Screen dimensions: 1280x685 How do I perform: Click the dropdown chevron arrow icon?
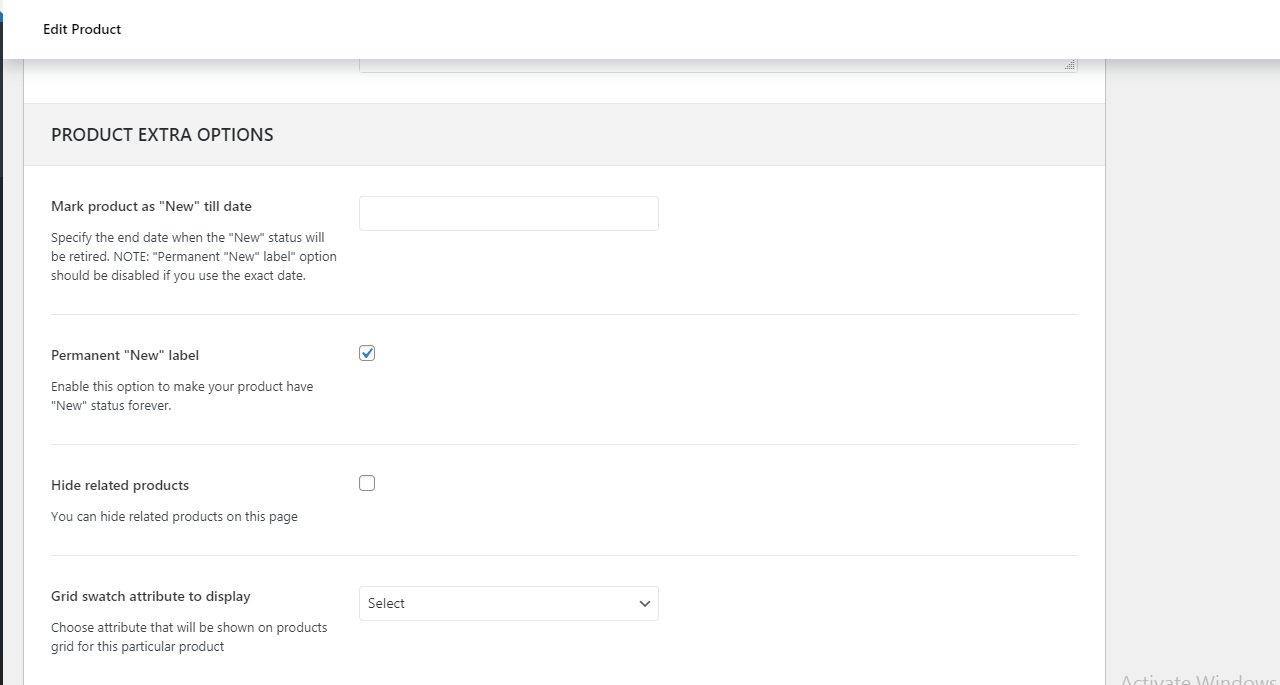[x=644, y=604]
